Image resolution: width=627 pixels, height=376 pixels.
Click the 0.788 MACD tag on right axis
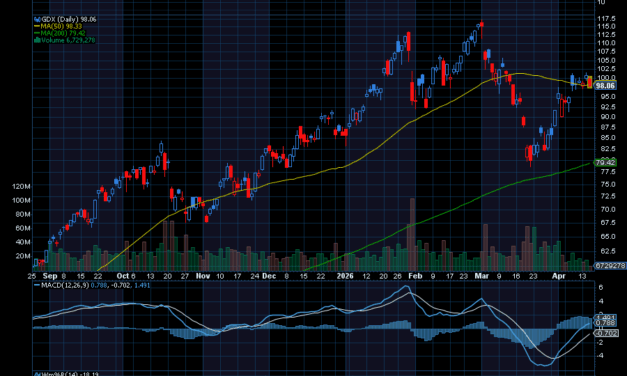605,323
